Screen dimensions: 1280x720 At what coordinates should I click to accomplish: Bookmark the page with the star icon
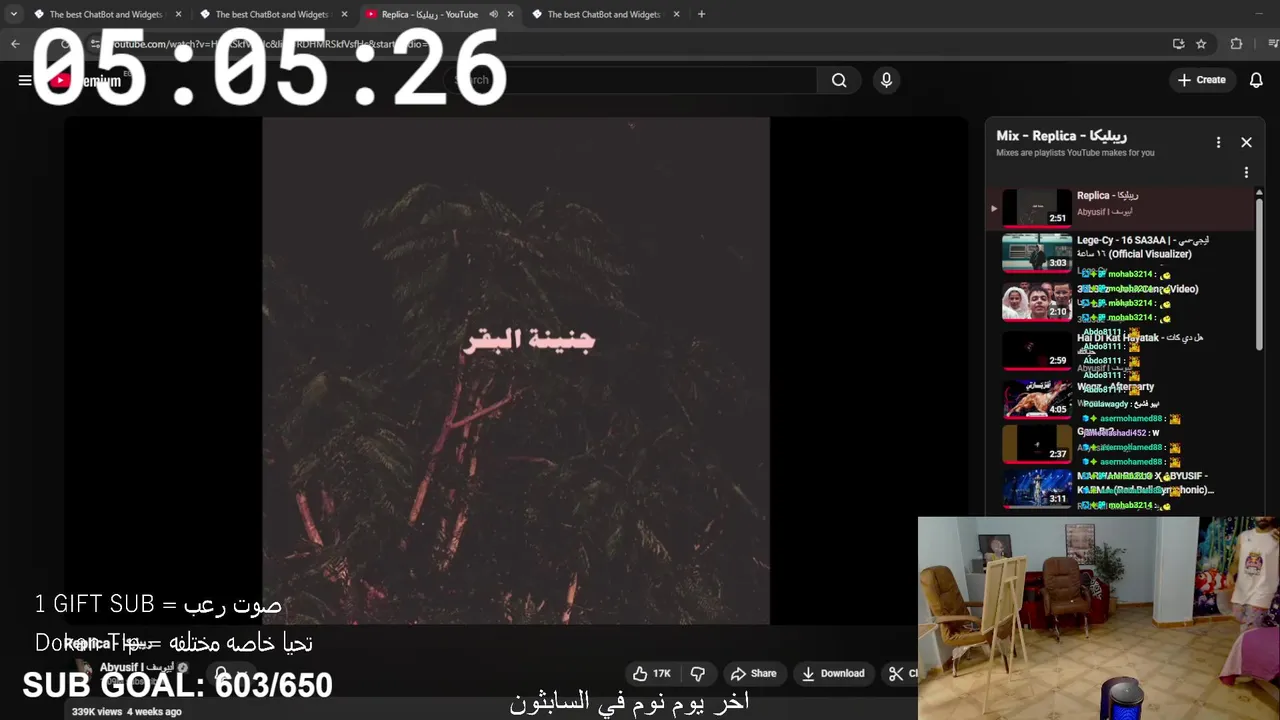1201,44
